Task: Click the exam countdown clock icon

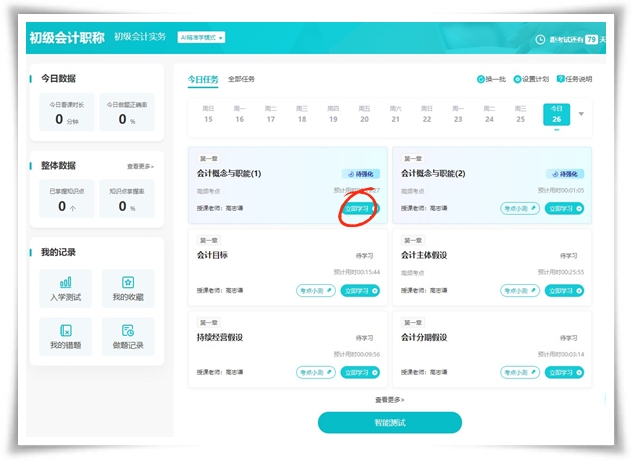Action: click(x=541, y=39)
